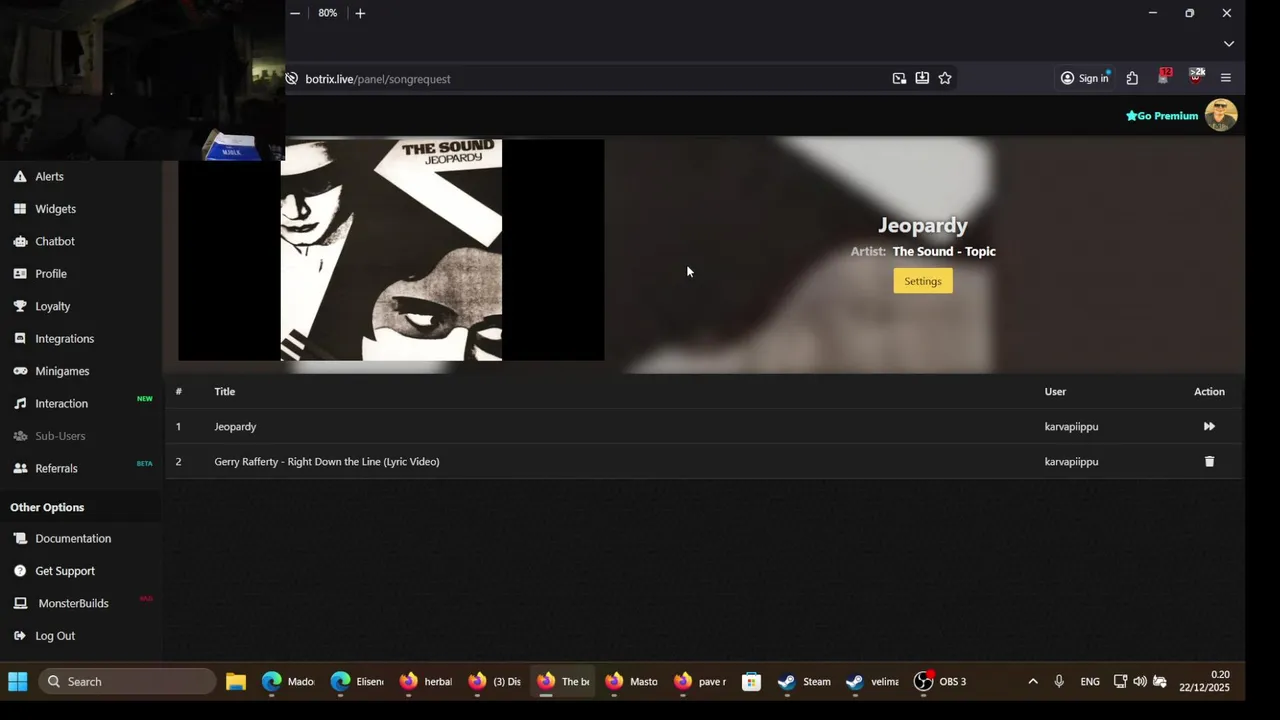Click the tracking protection shield icon
This screenshot has height=720, width=1280.
point(292,79)
